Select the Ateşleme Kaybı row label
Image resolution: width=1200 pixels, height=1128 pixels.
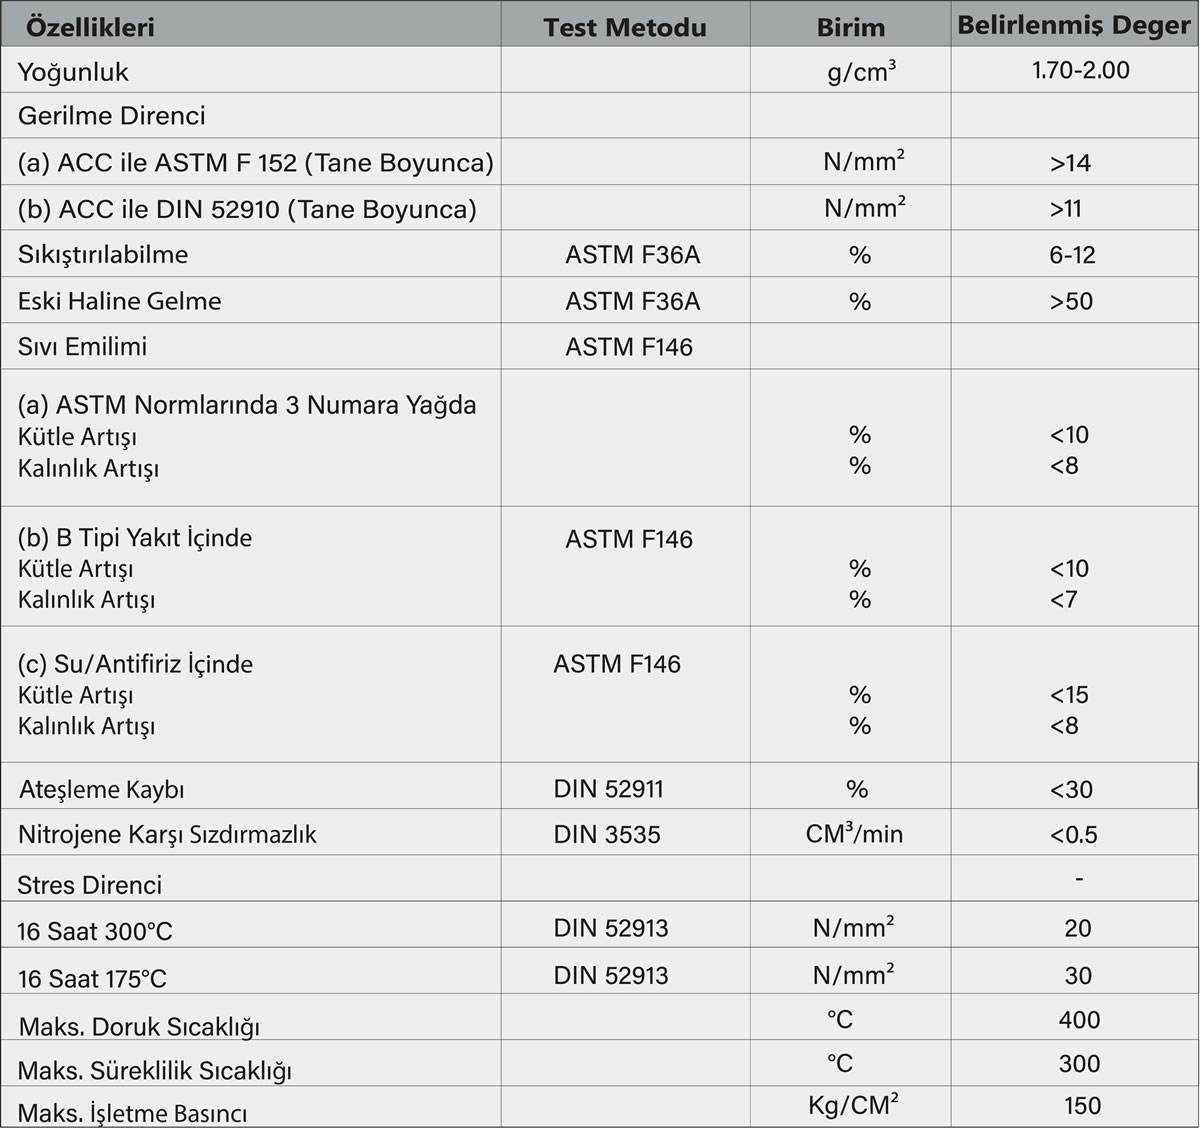click(102, 789)
